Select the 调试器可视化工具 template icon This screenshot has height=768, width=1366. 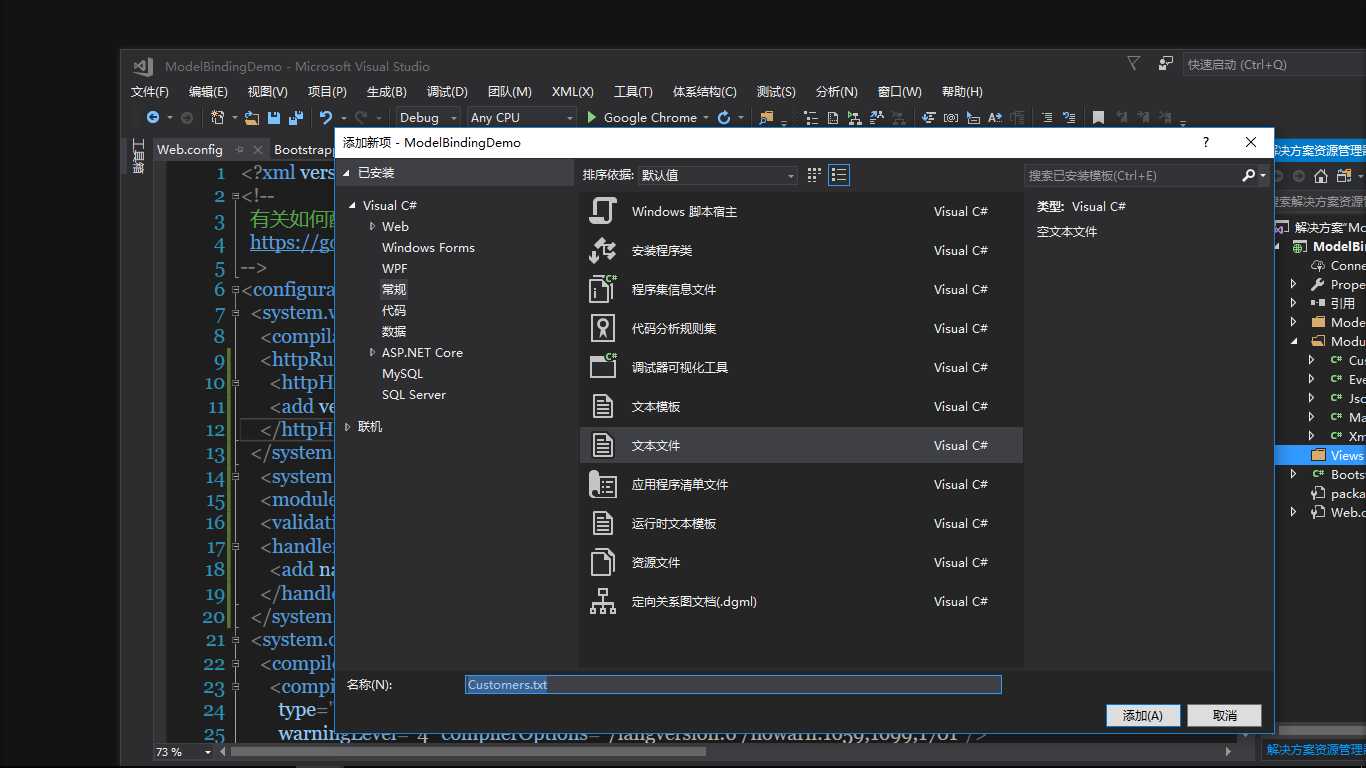pos(603,367)
